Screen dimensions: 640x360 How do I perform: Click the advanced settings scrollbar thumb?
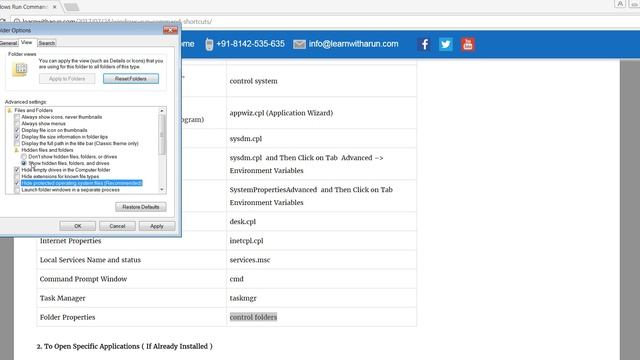pyautogui.click(x=162, y=135)
